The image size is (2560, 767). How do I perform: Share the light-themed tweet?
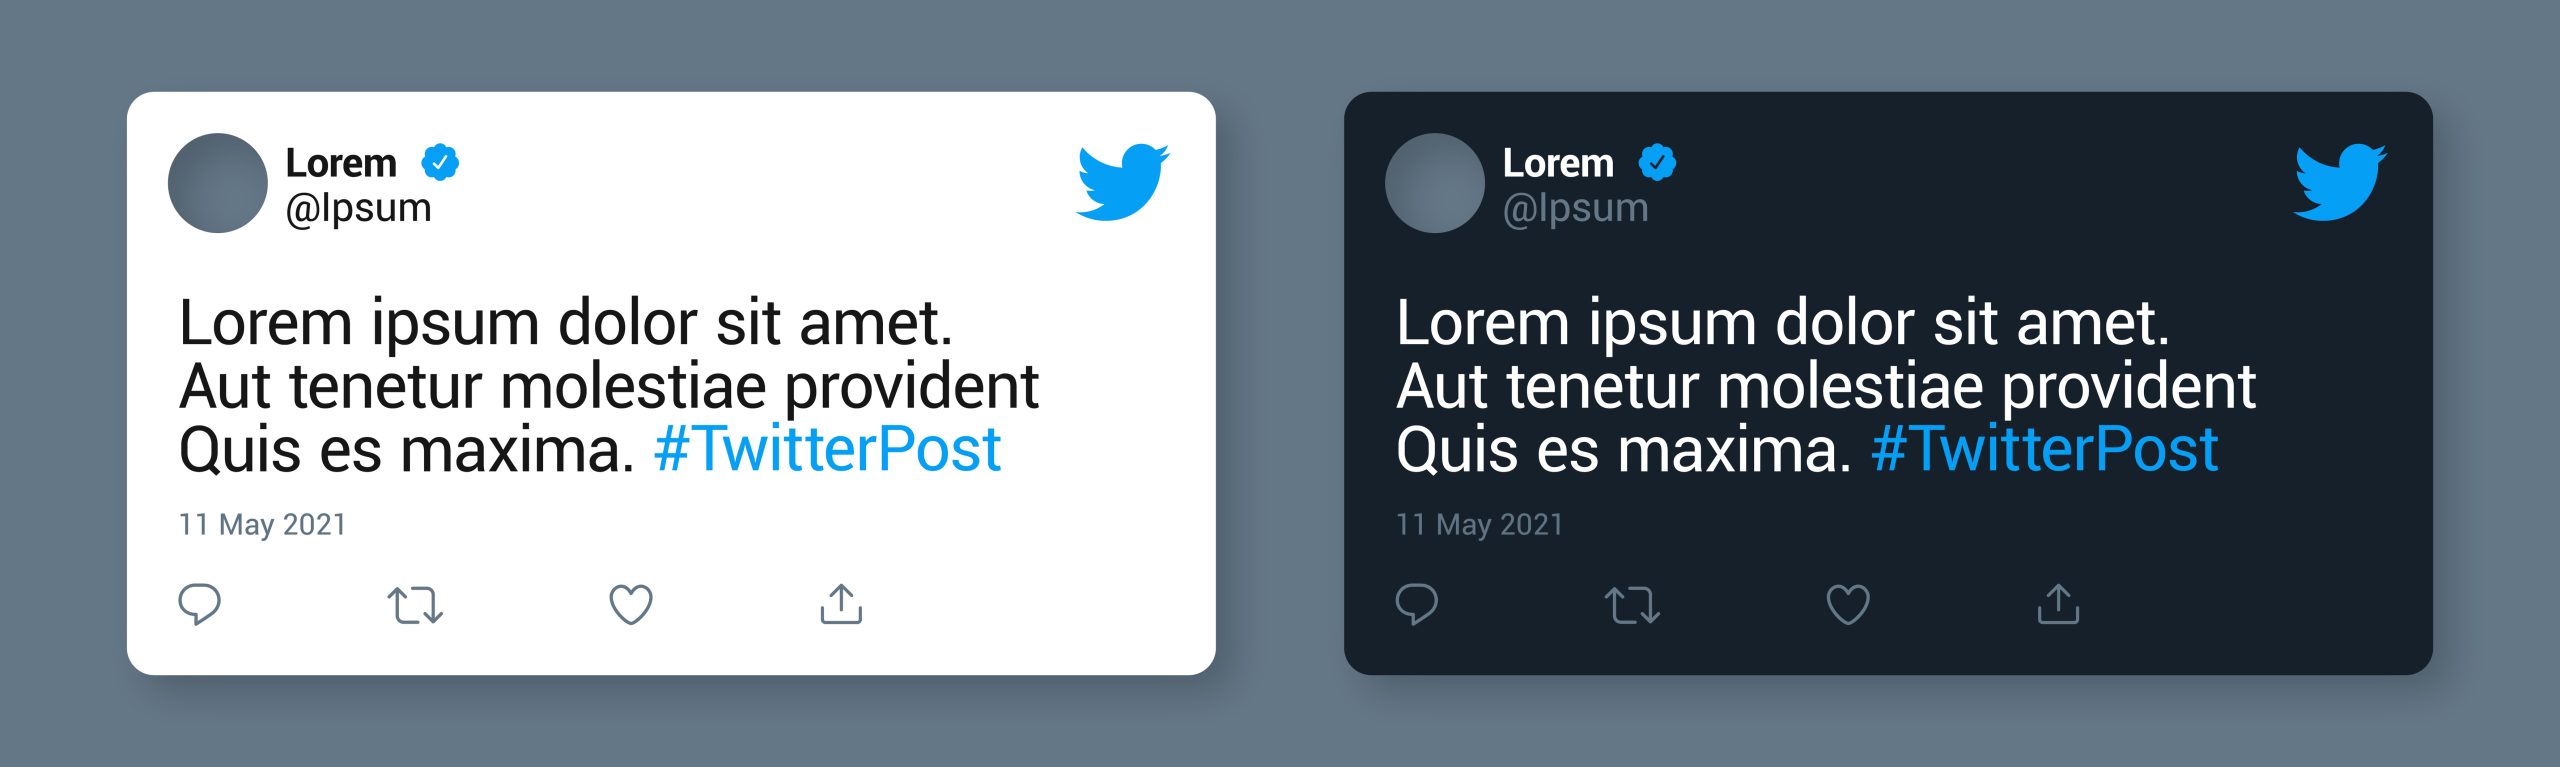point(841,604)
